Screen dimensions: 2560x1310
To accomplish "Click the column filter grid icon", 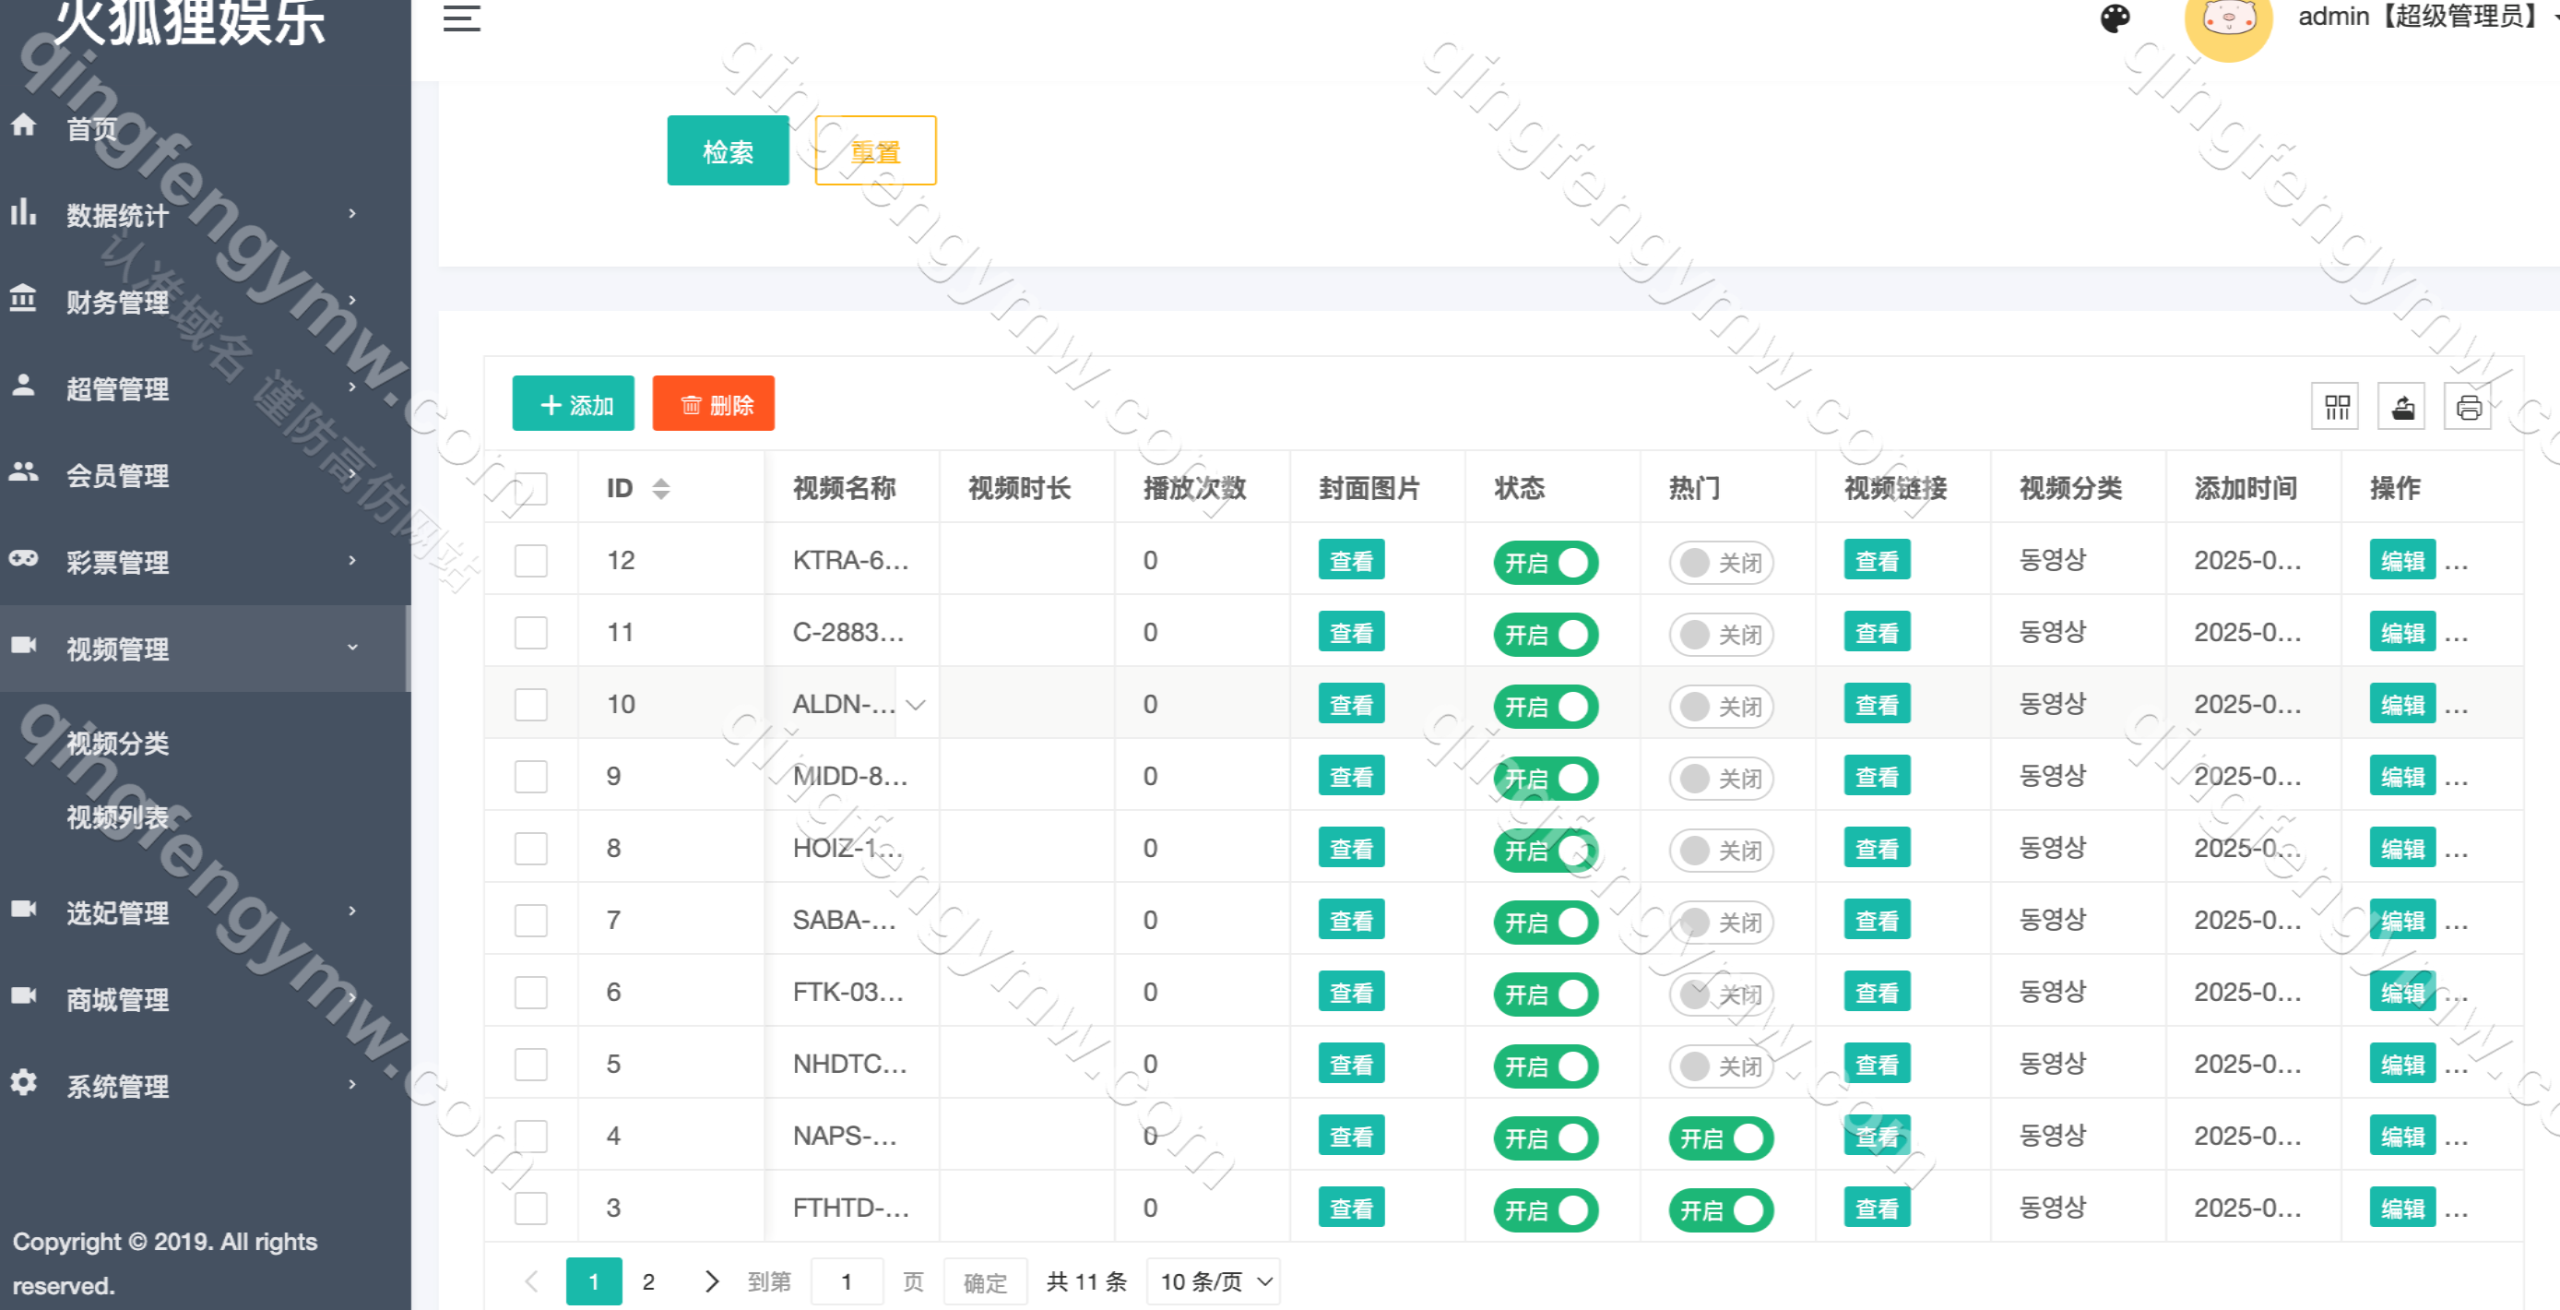I will coord(2336,407).
